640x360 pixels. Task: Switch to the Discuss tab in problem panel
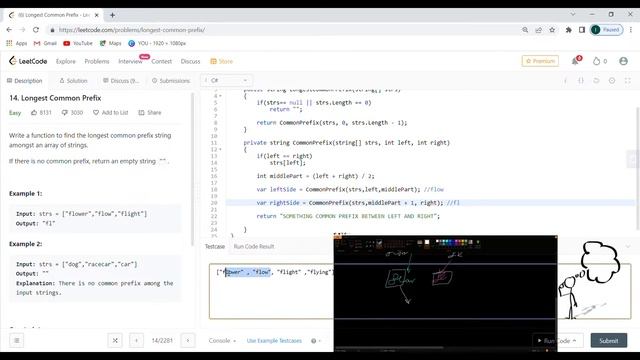(x=121, y=81)
